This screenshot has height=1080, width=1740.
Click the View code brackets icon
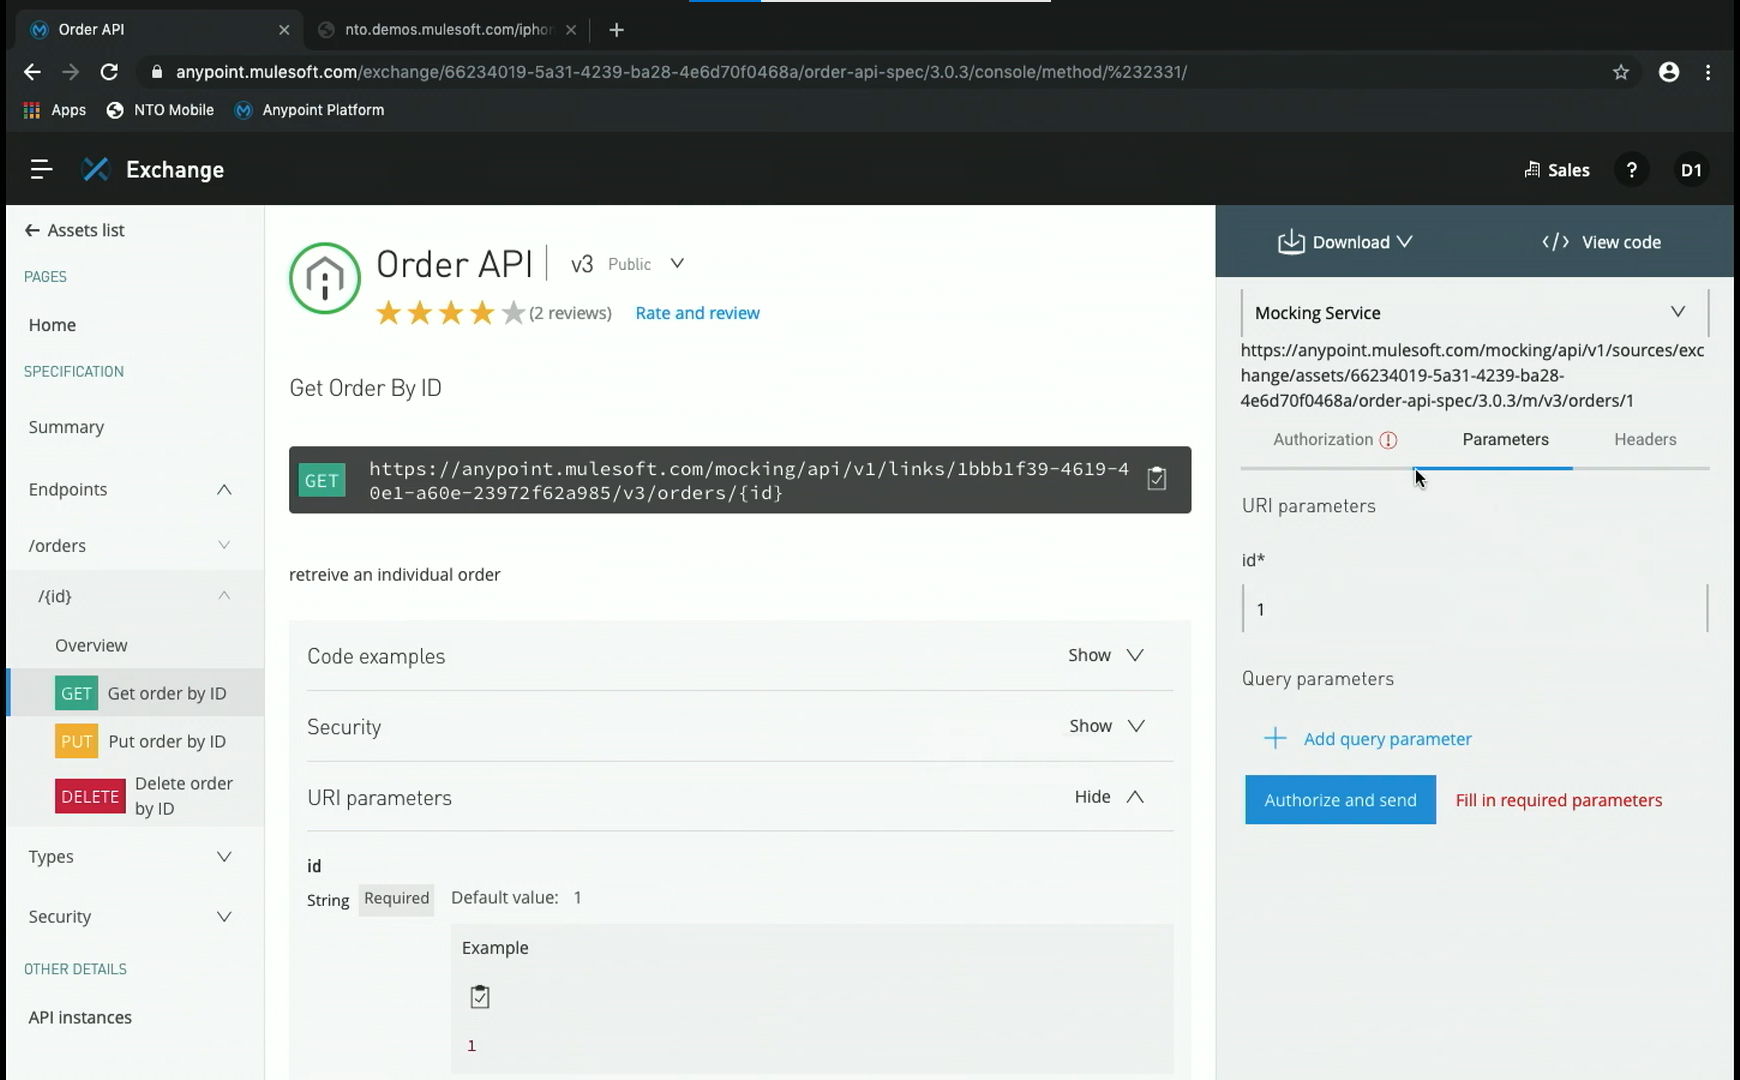(1555, 242)
